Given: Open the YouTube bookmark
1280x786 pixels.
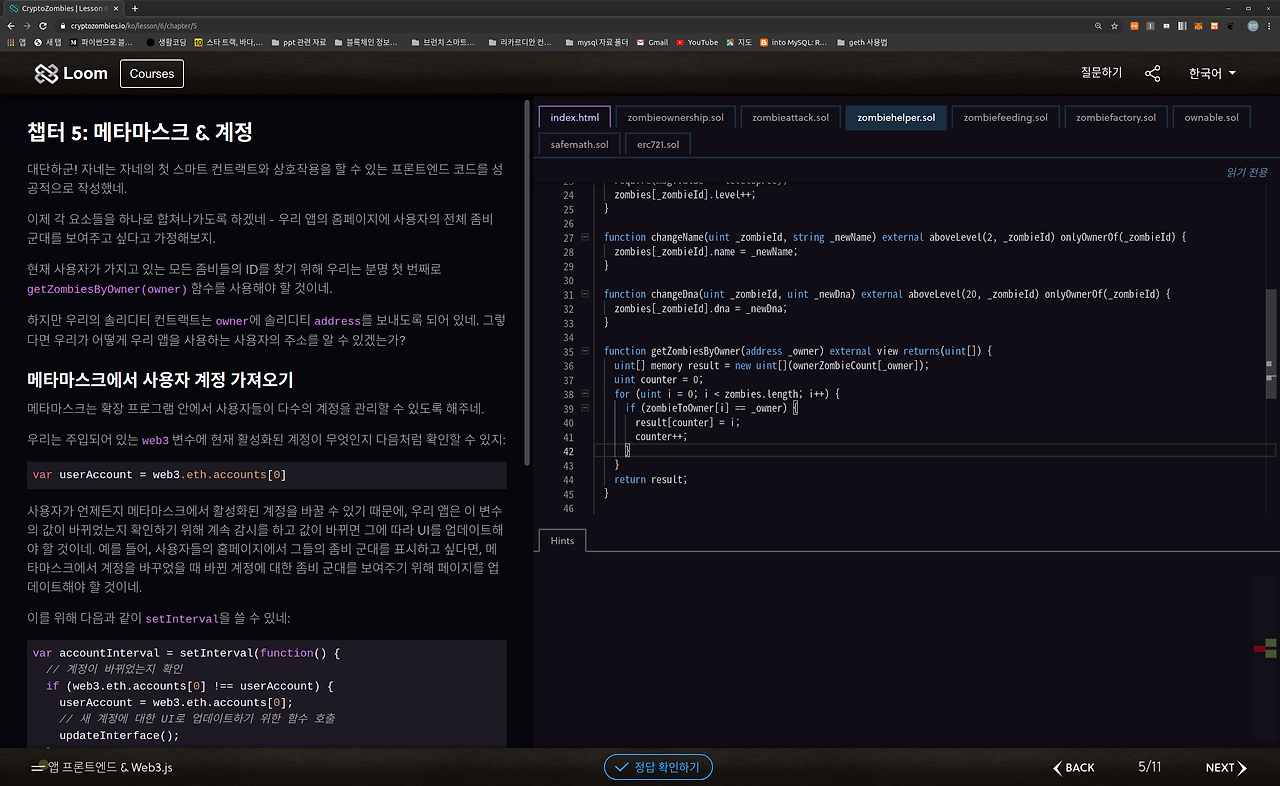Looking at the screenshot, I should pyautogui.click(x=697, y=42).
